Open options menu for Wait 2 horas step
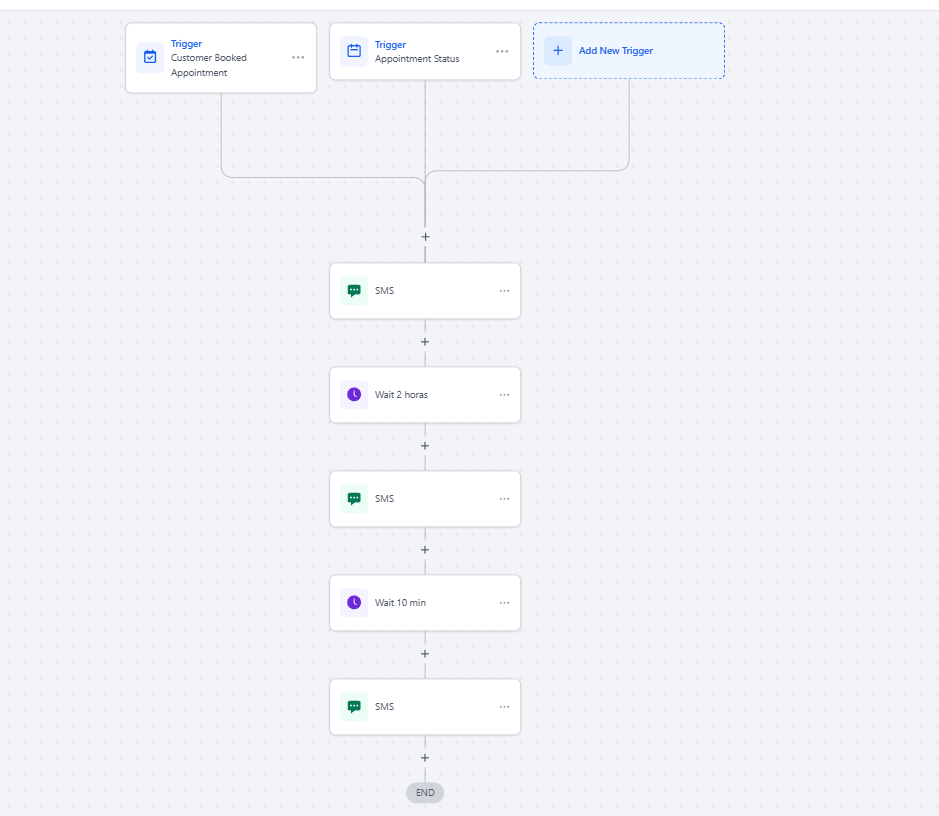 point(504,395)
